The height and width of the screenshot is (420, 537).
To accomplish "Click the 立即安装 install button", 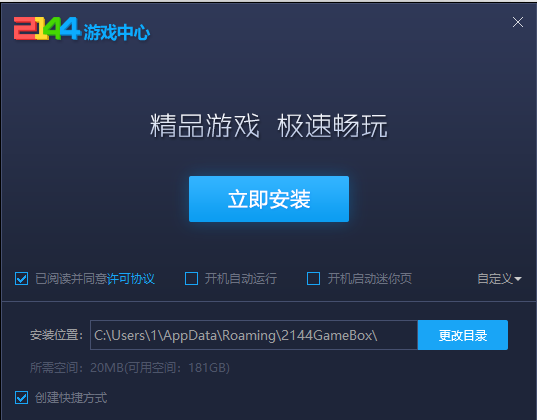I will pyautogui.click(x=269, y=199).
